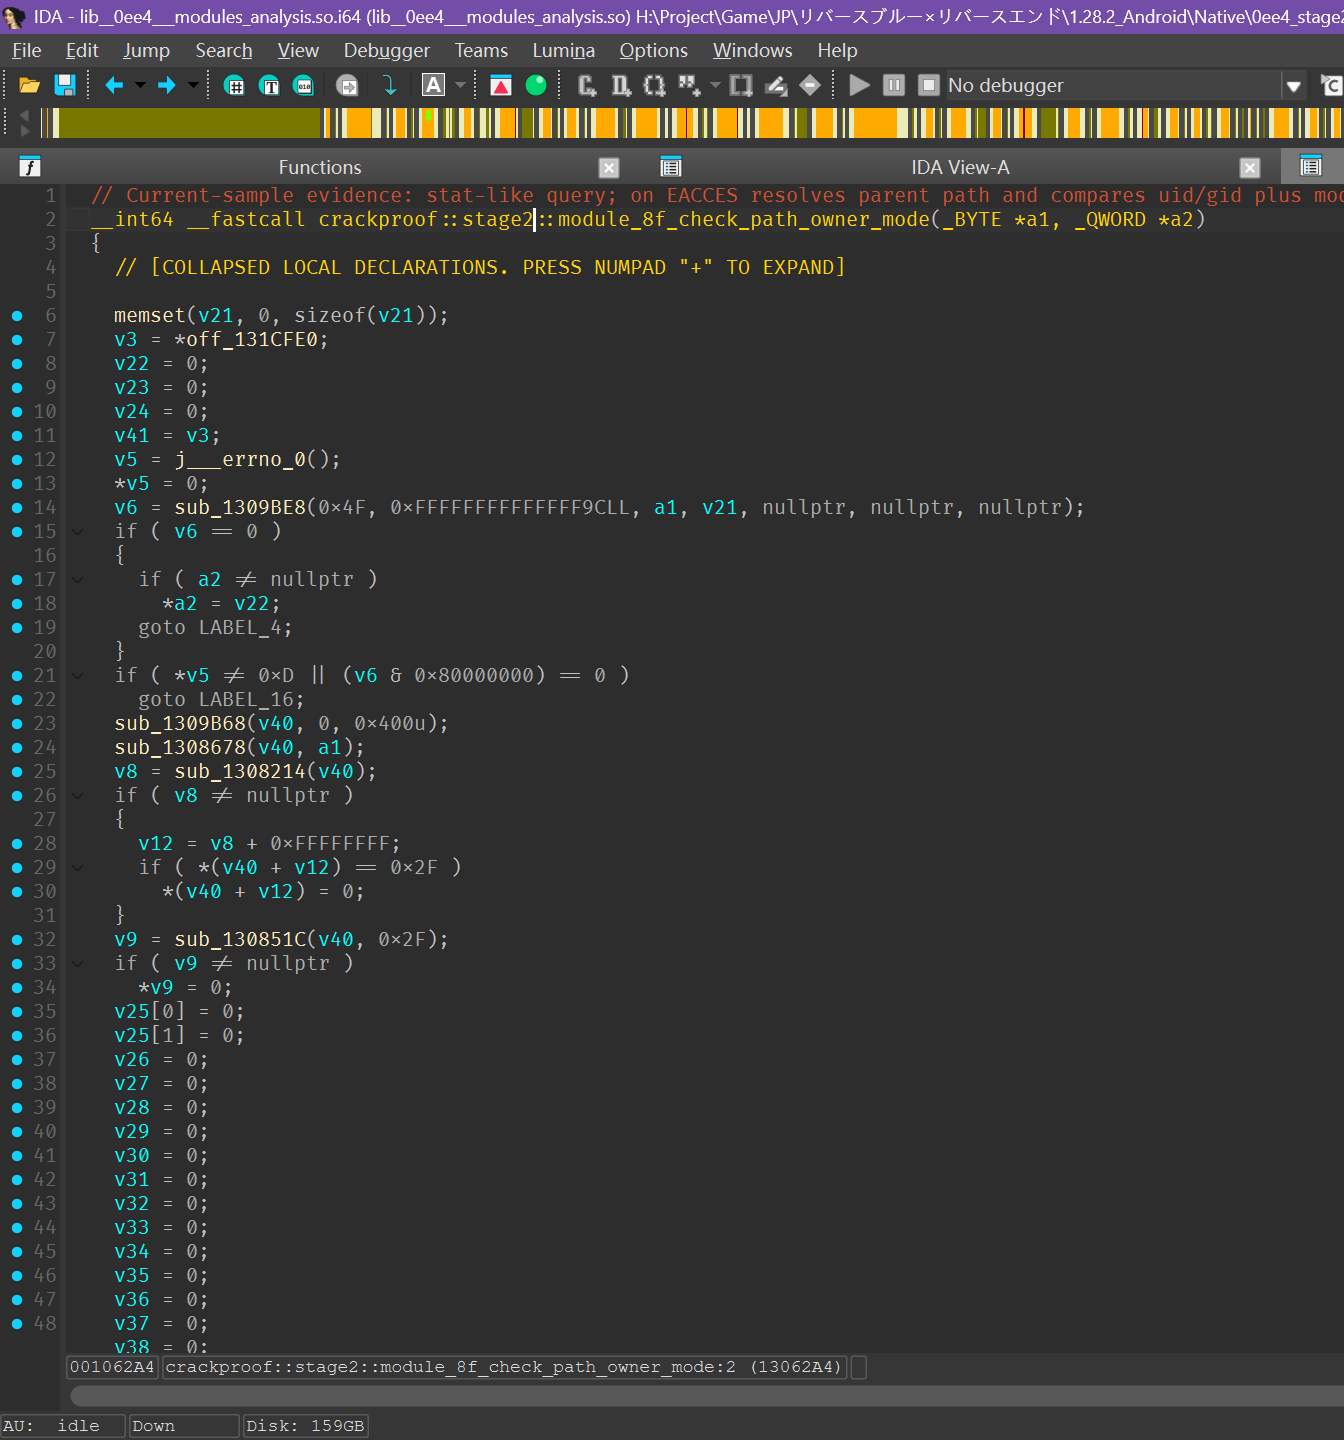
Task: Open dropdown next to the dotted-grid icon
Action: point(715,86)
